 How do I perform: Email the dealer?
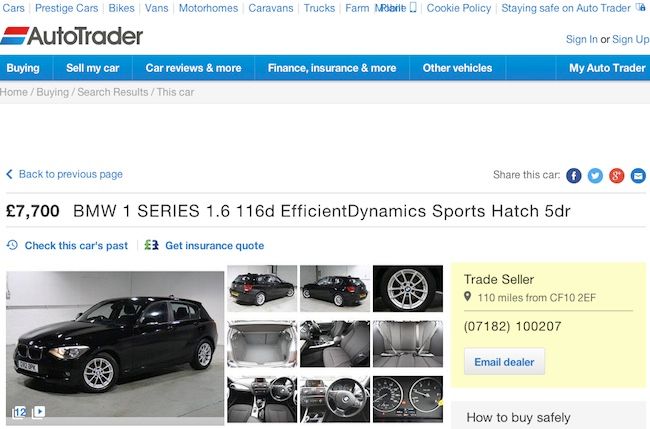pos(504,362)
